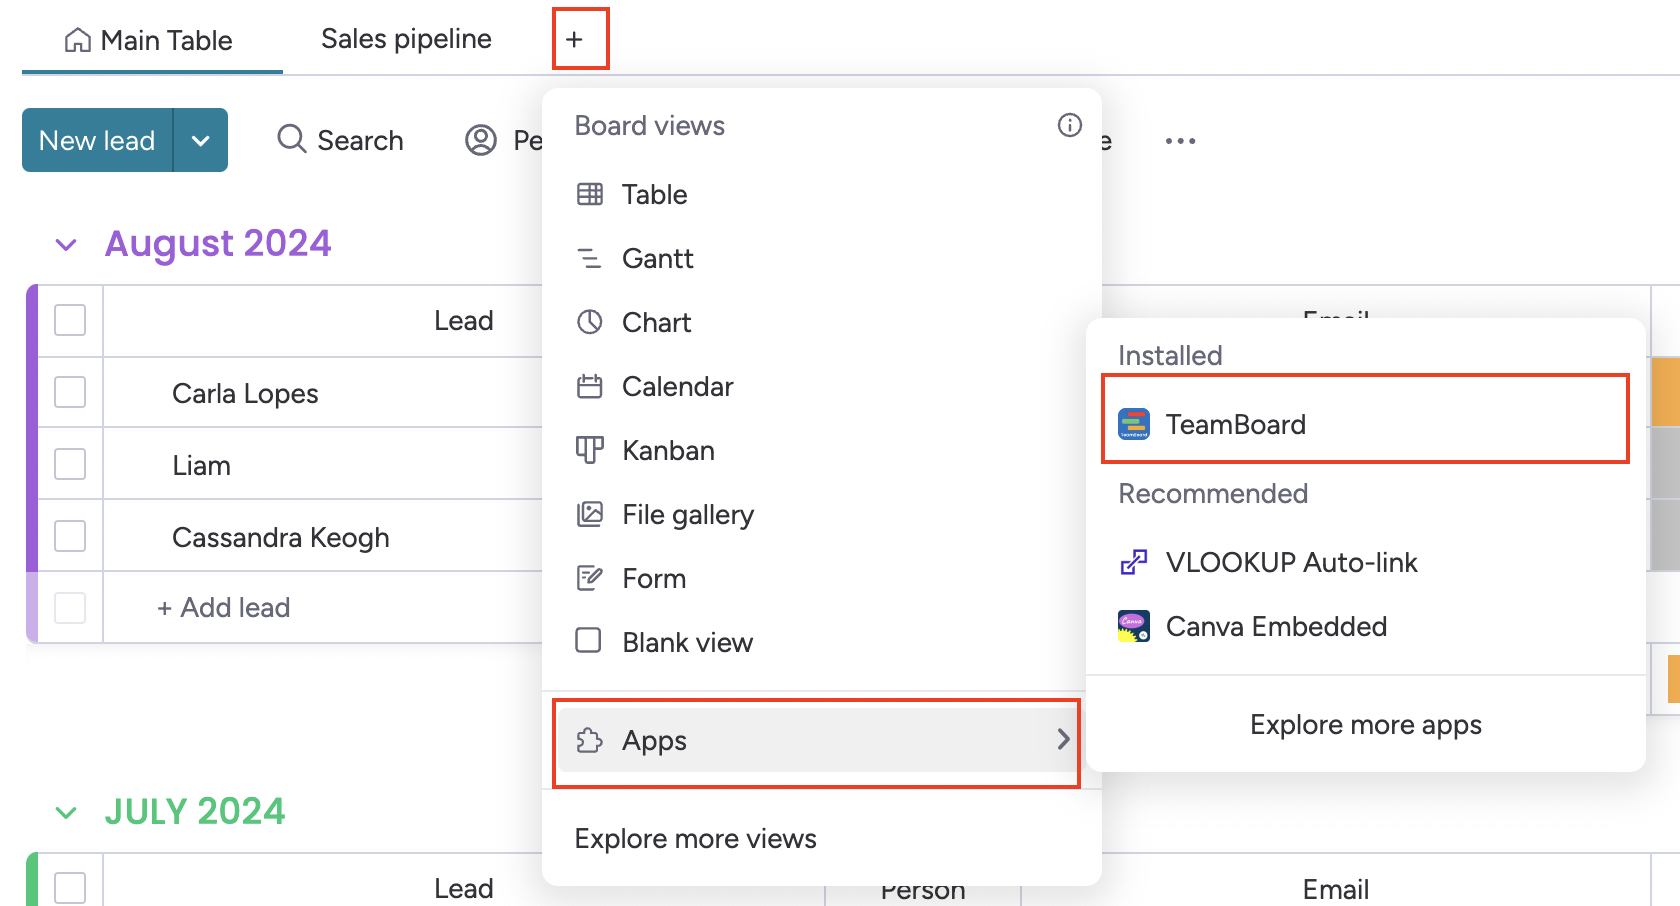
Task: Select the TeamBoard app icon
Action: pyautogui.click(x=1133, y=424)
